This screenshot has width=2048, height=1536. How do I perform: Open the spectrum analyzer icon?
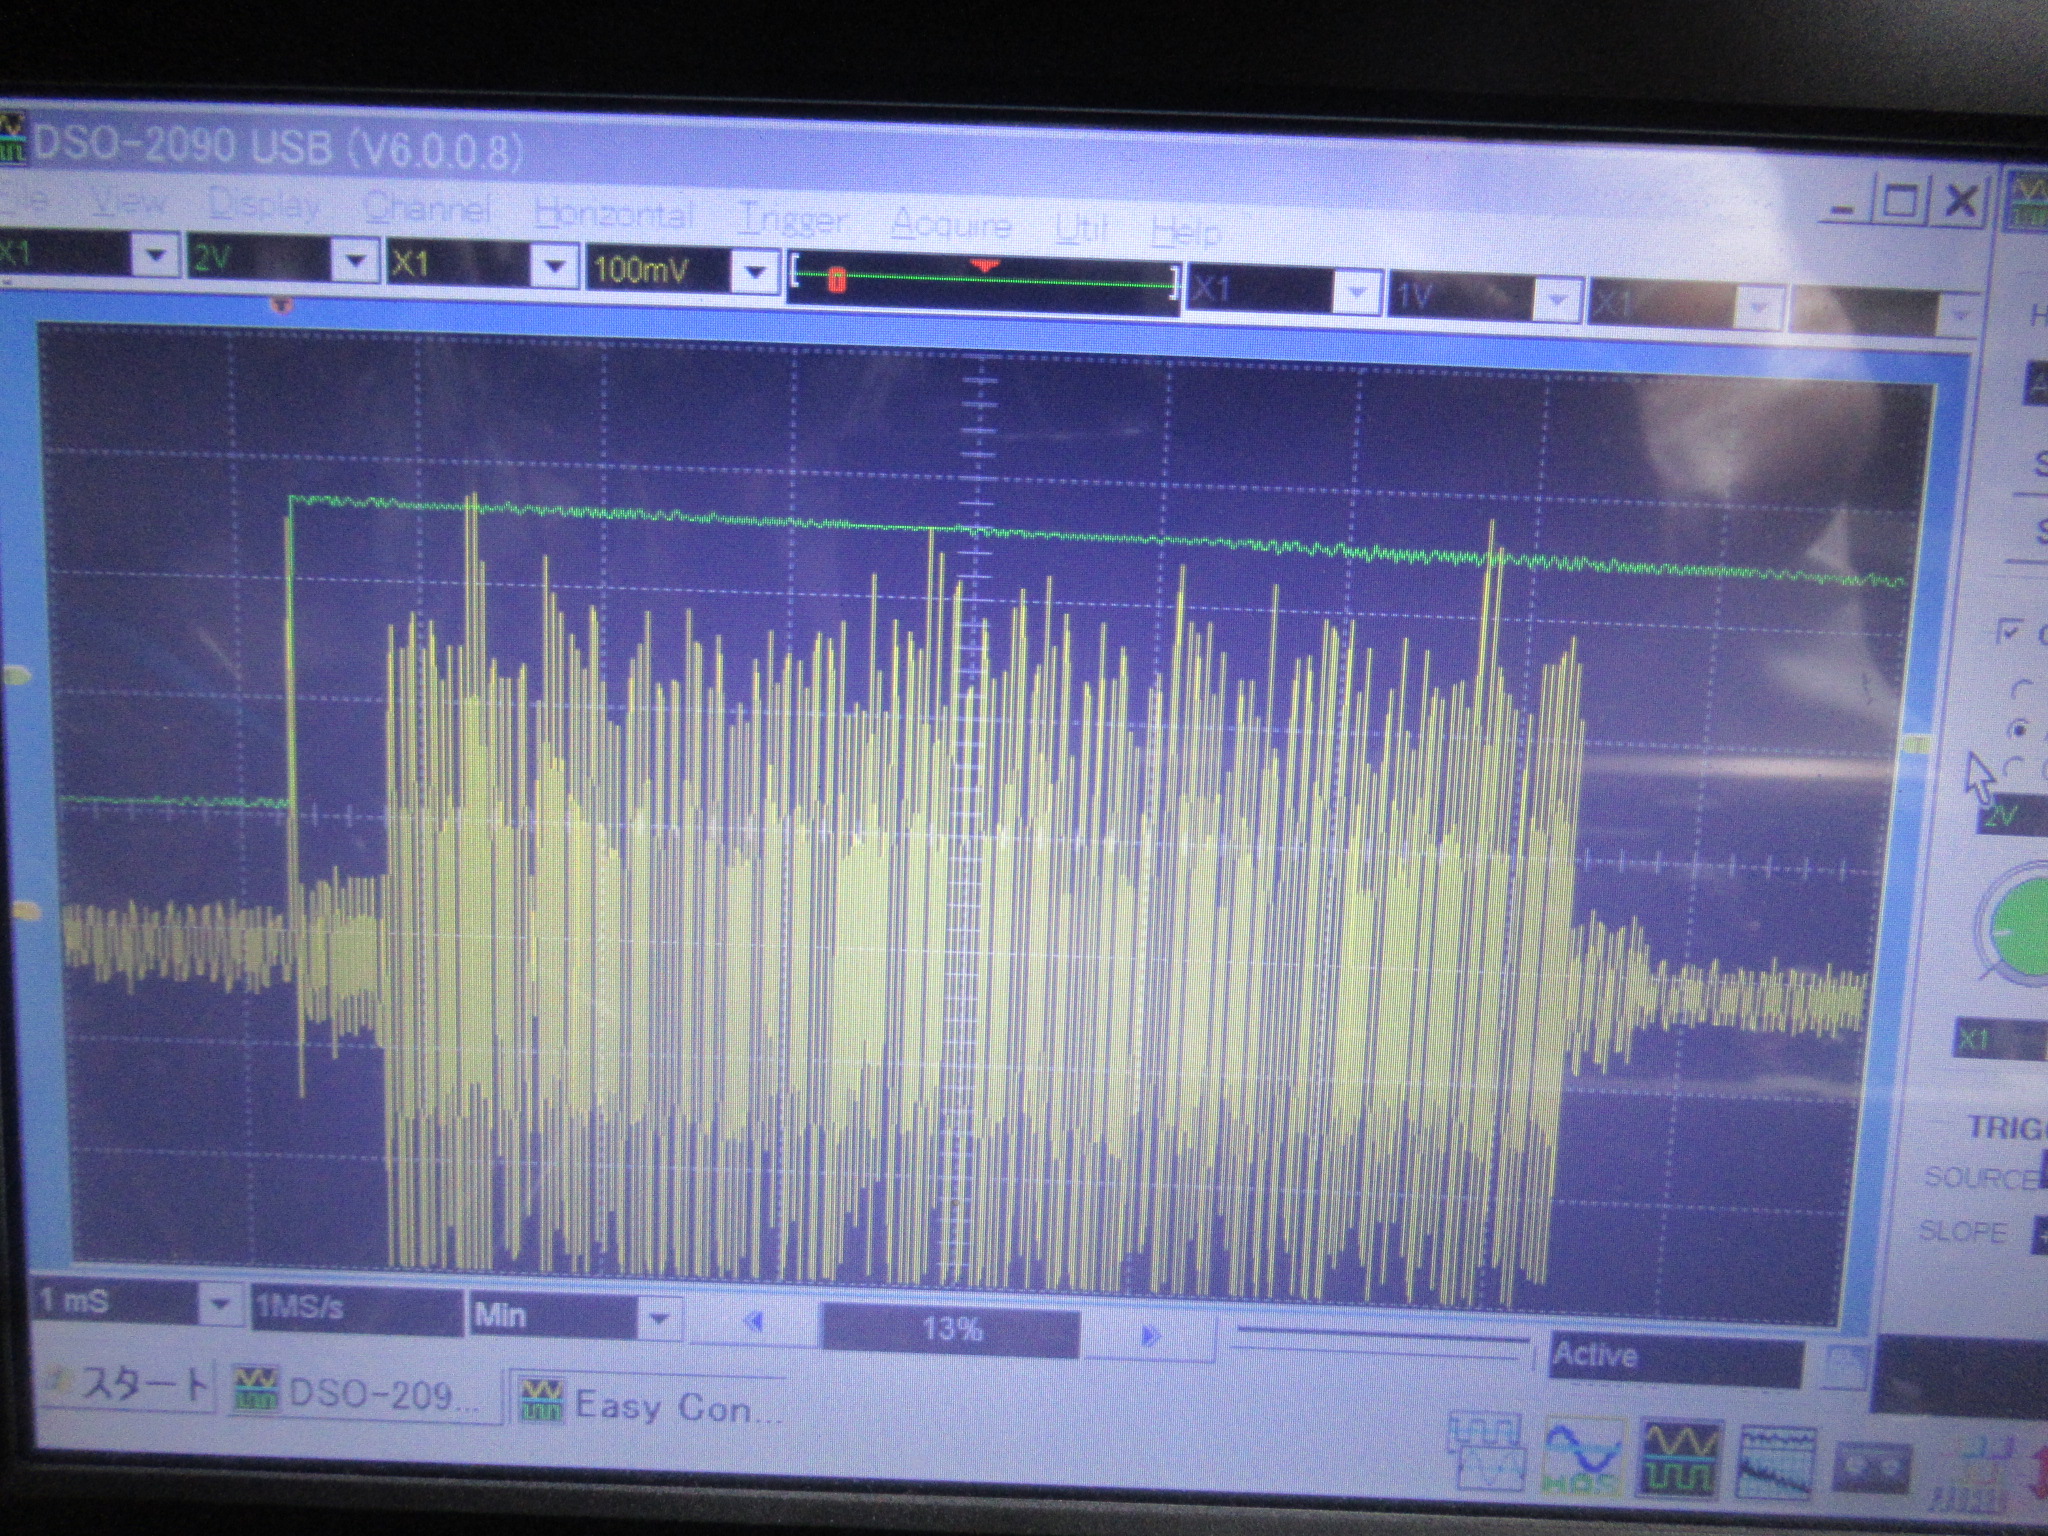click(x=1777, y=1462)
